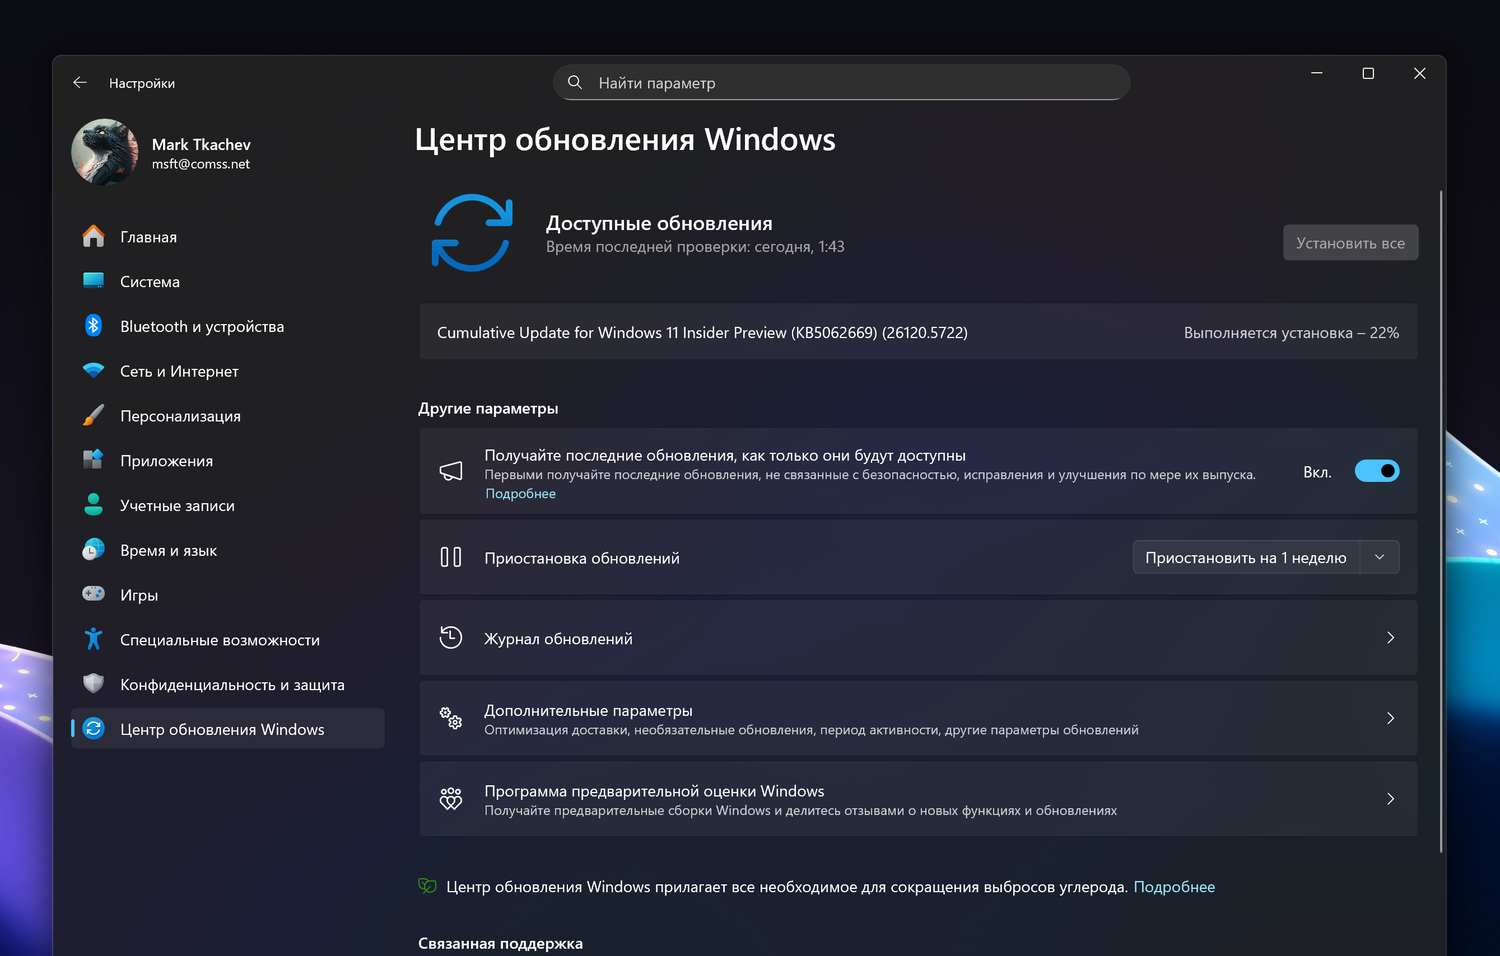This screenshot has width=1500, height=956.
Task: Click the Программа предварительной оценки Windows title
Action: (654, 791)
